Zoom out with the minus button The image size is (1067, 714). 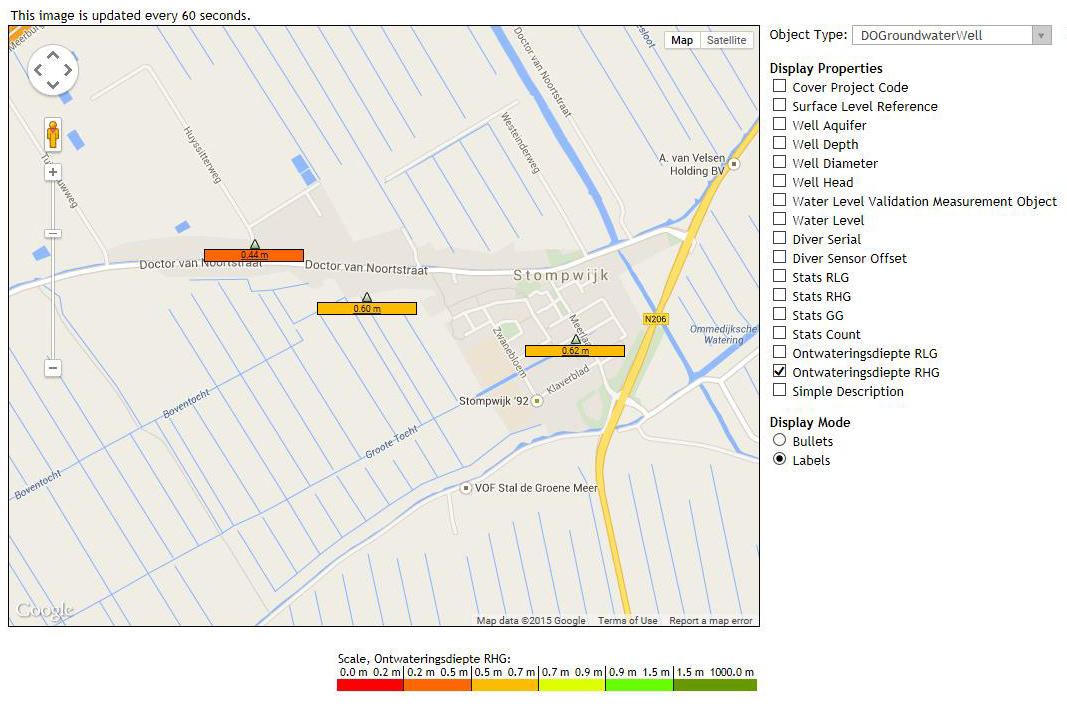[53, 368]
